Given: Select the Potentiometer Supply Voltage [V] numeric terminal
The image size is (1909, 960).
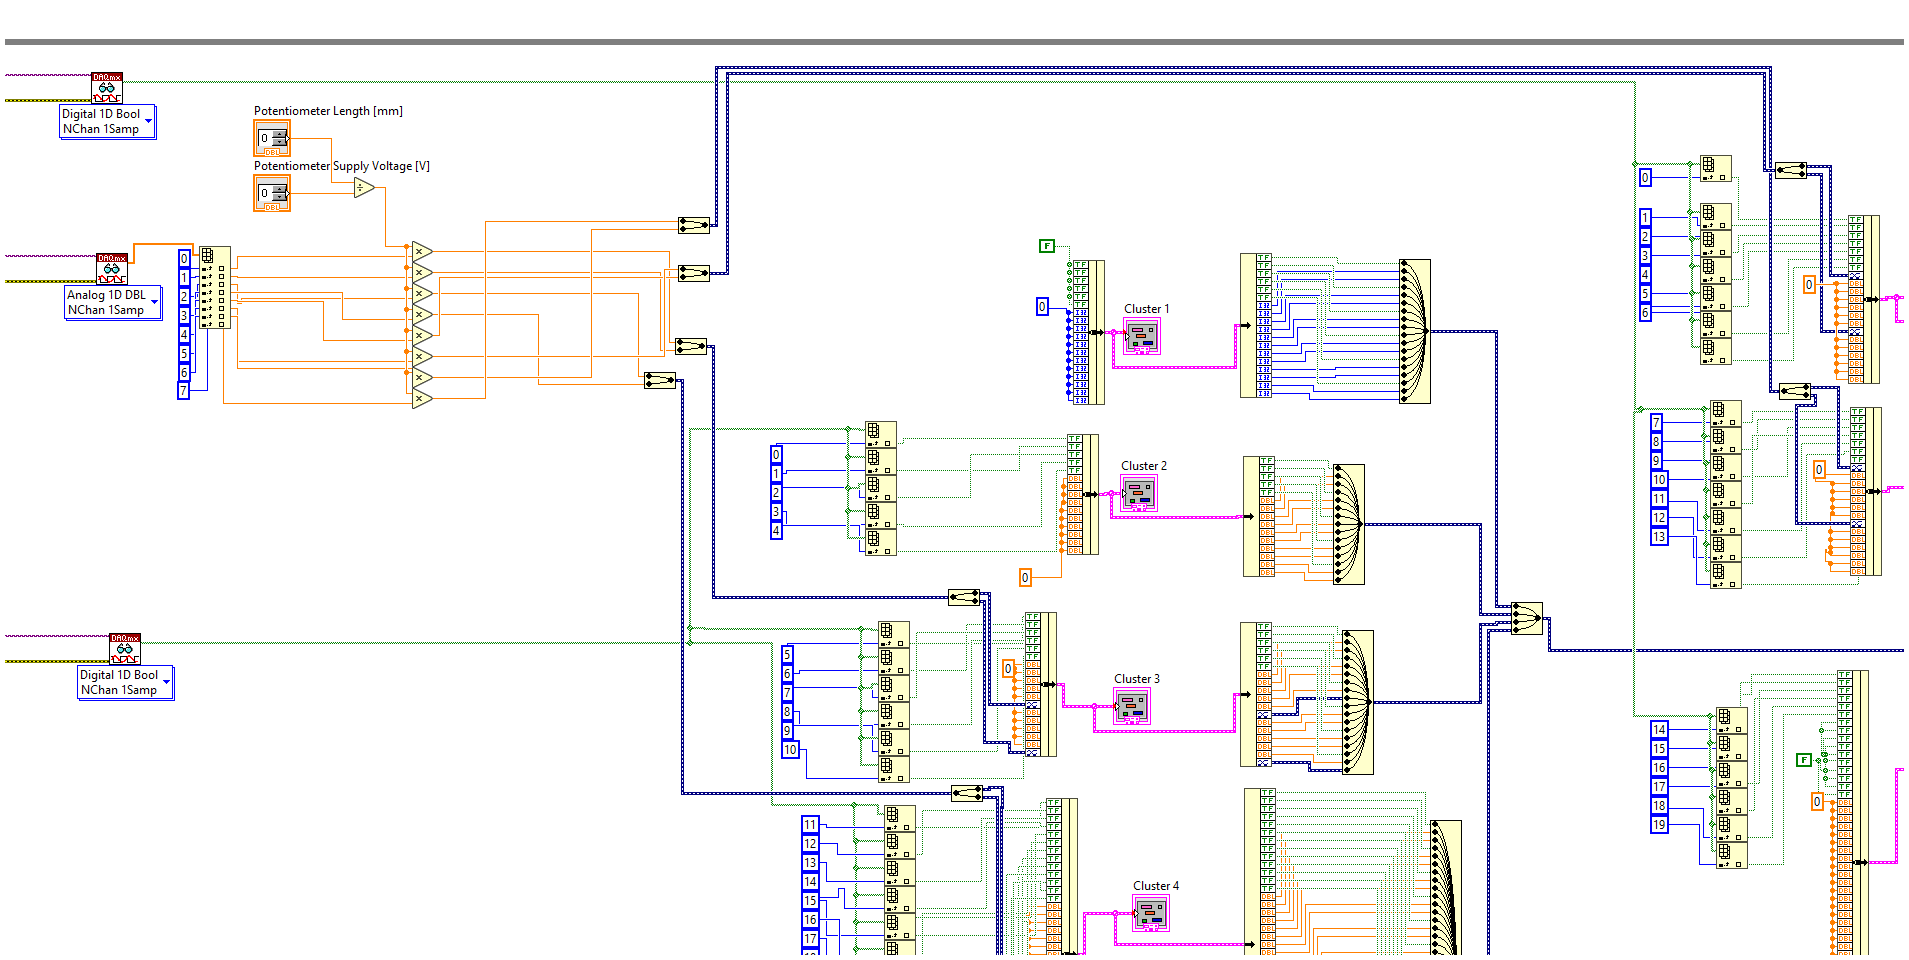Looking at the screenshot, I should pos(272,193).
